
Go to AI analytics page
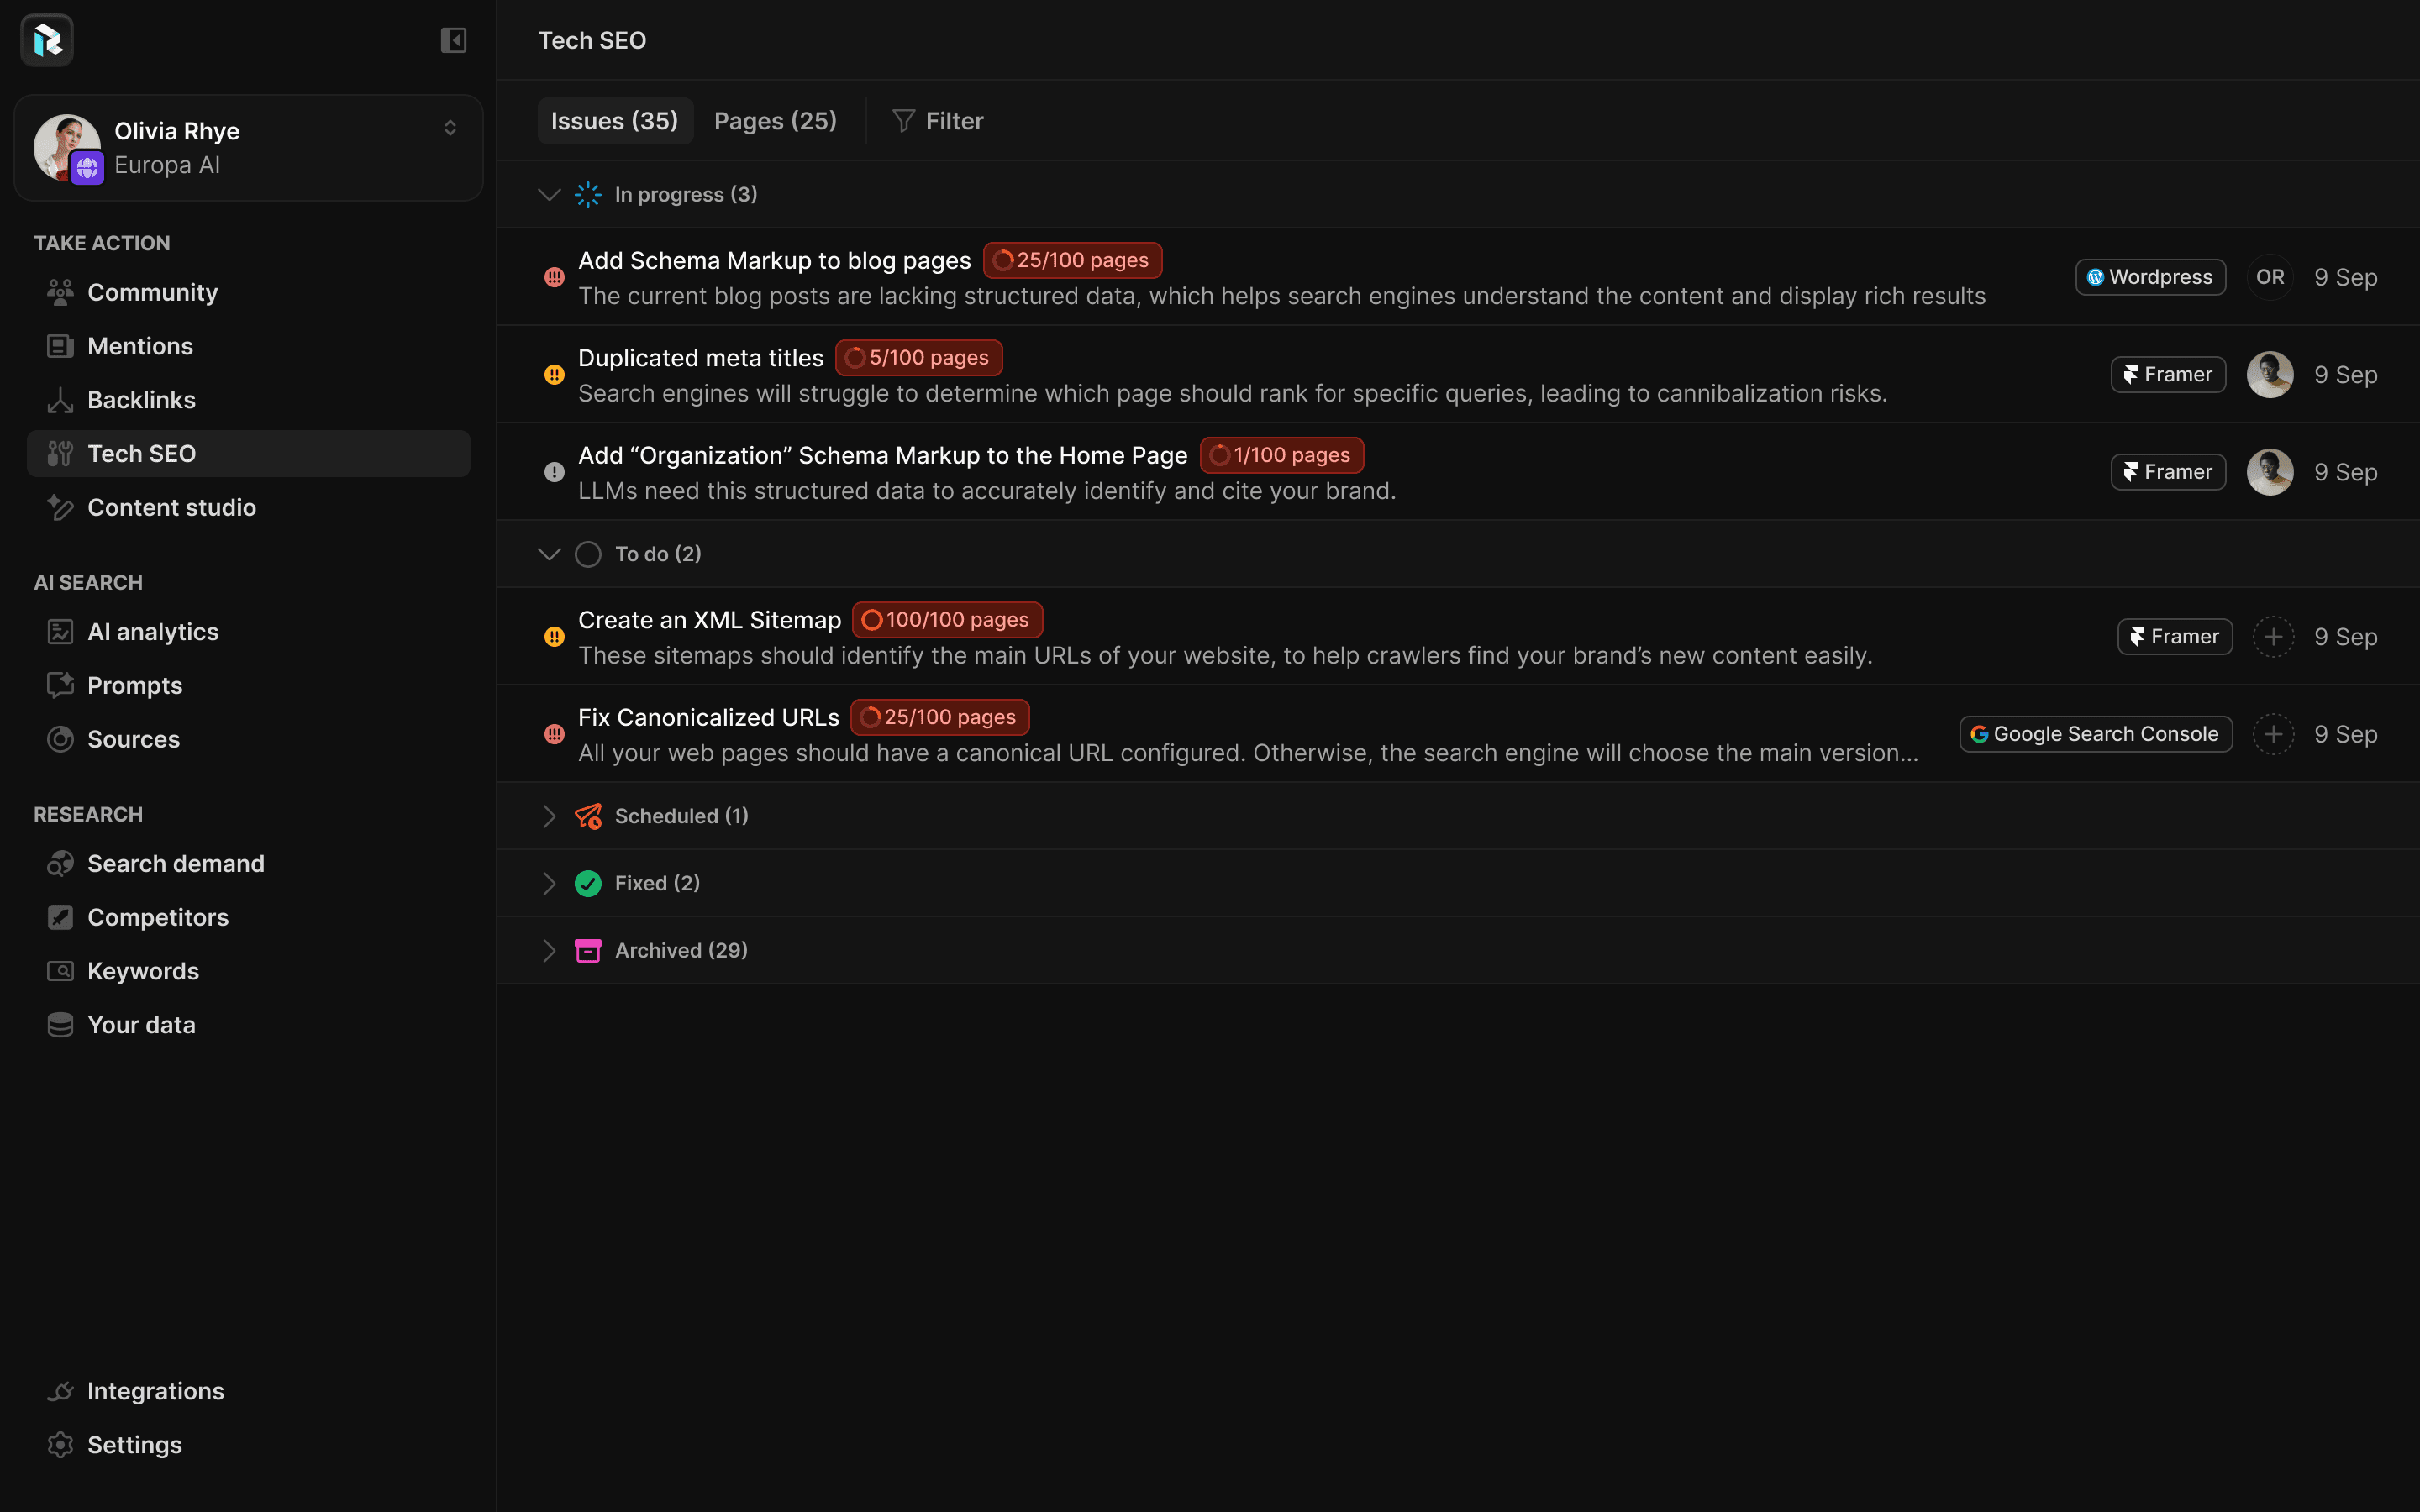[x=152, y=632]
